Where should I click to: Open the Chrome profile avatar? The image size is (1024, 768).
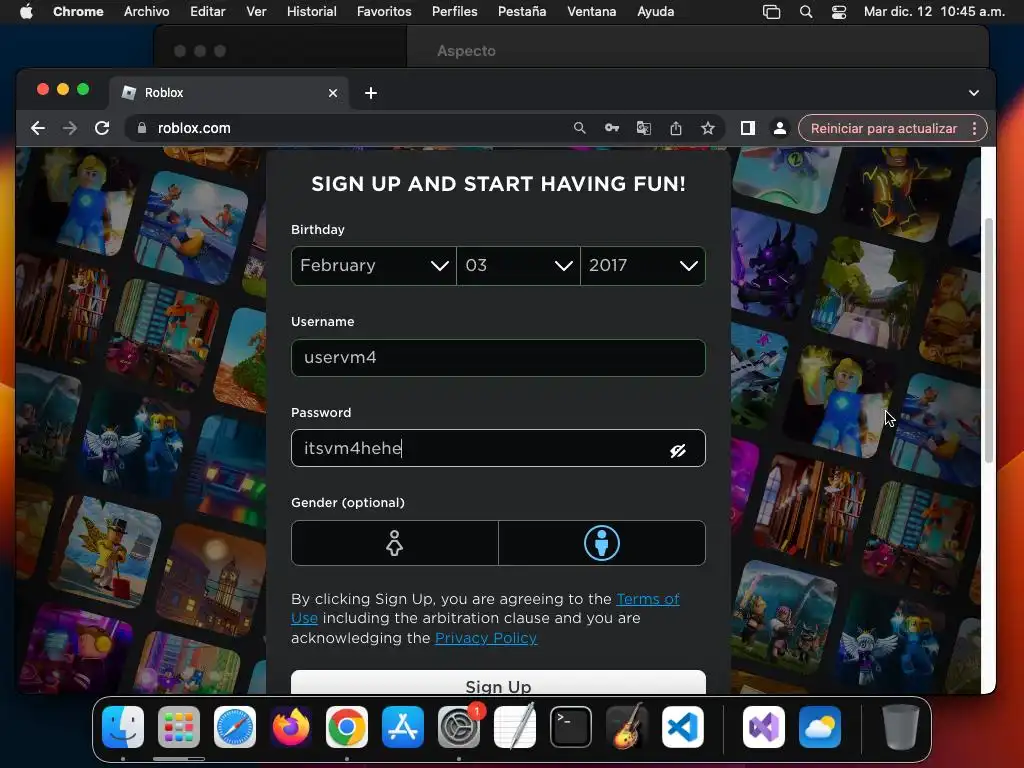(780, 128)
